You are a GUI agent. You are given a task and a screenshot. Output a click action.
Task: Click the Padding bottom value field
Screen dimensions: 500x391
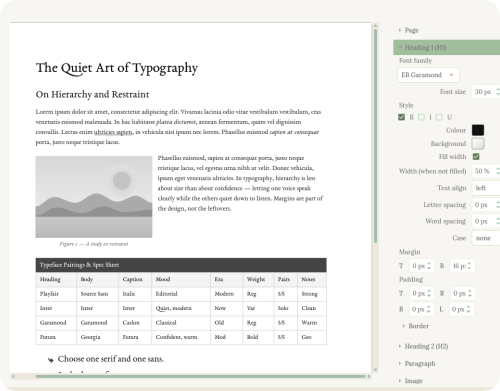(421, 309)
